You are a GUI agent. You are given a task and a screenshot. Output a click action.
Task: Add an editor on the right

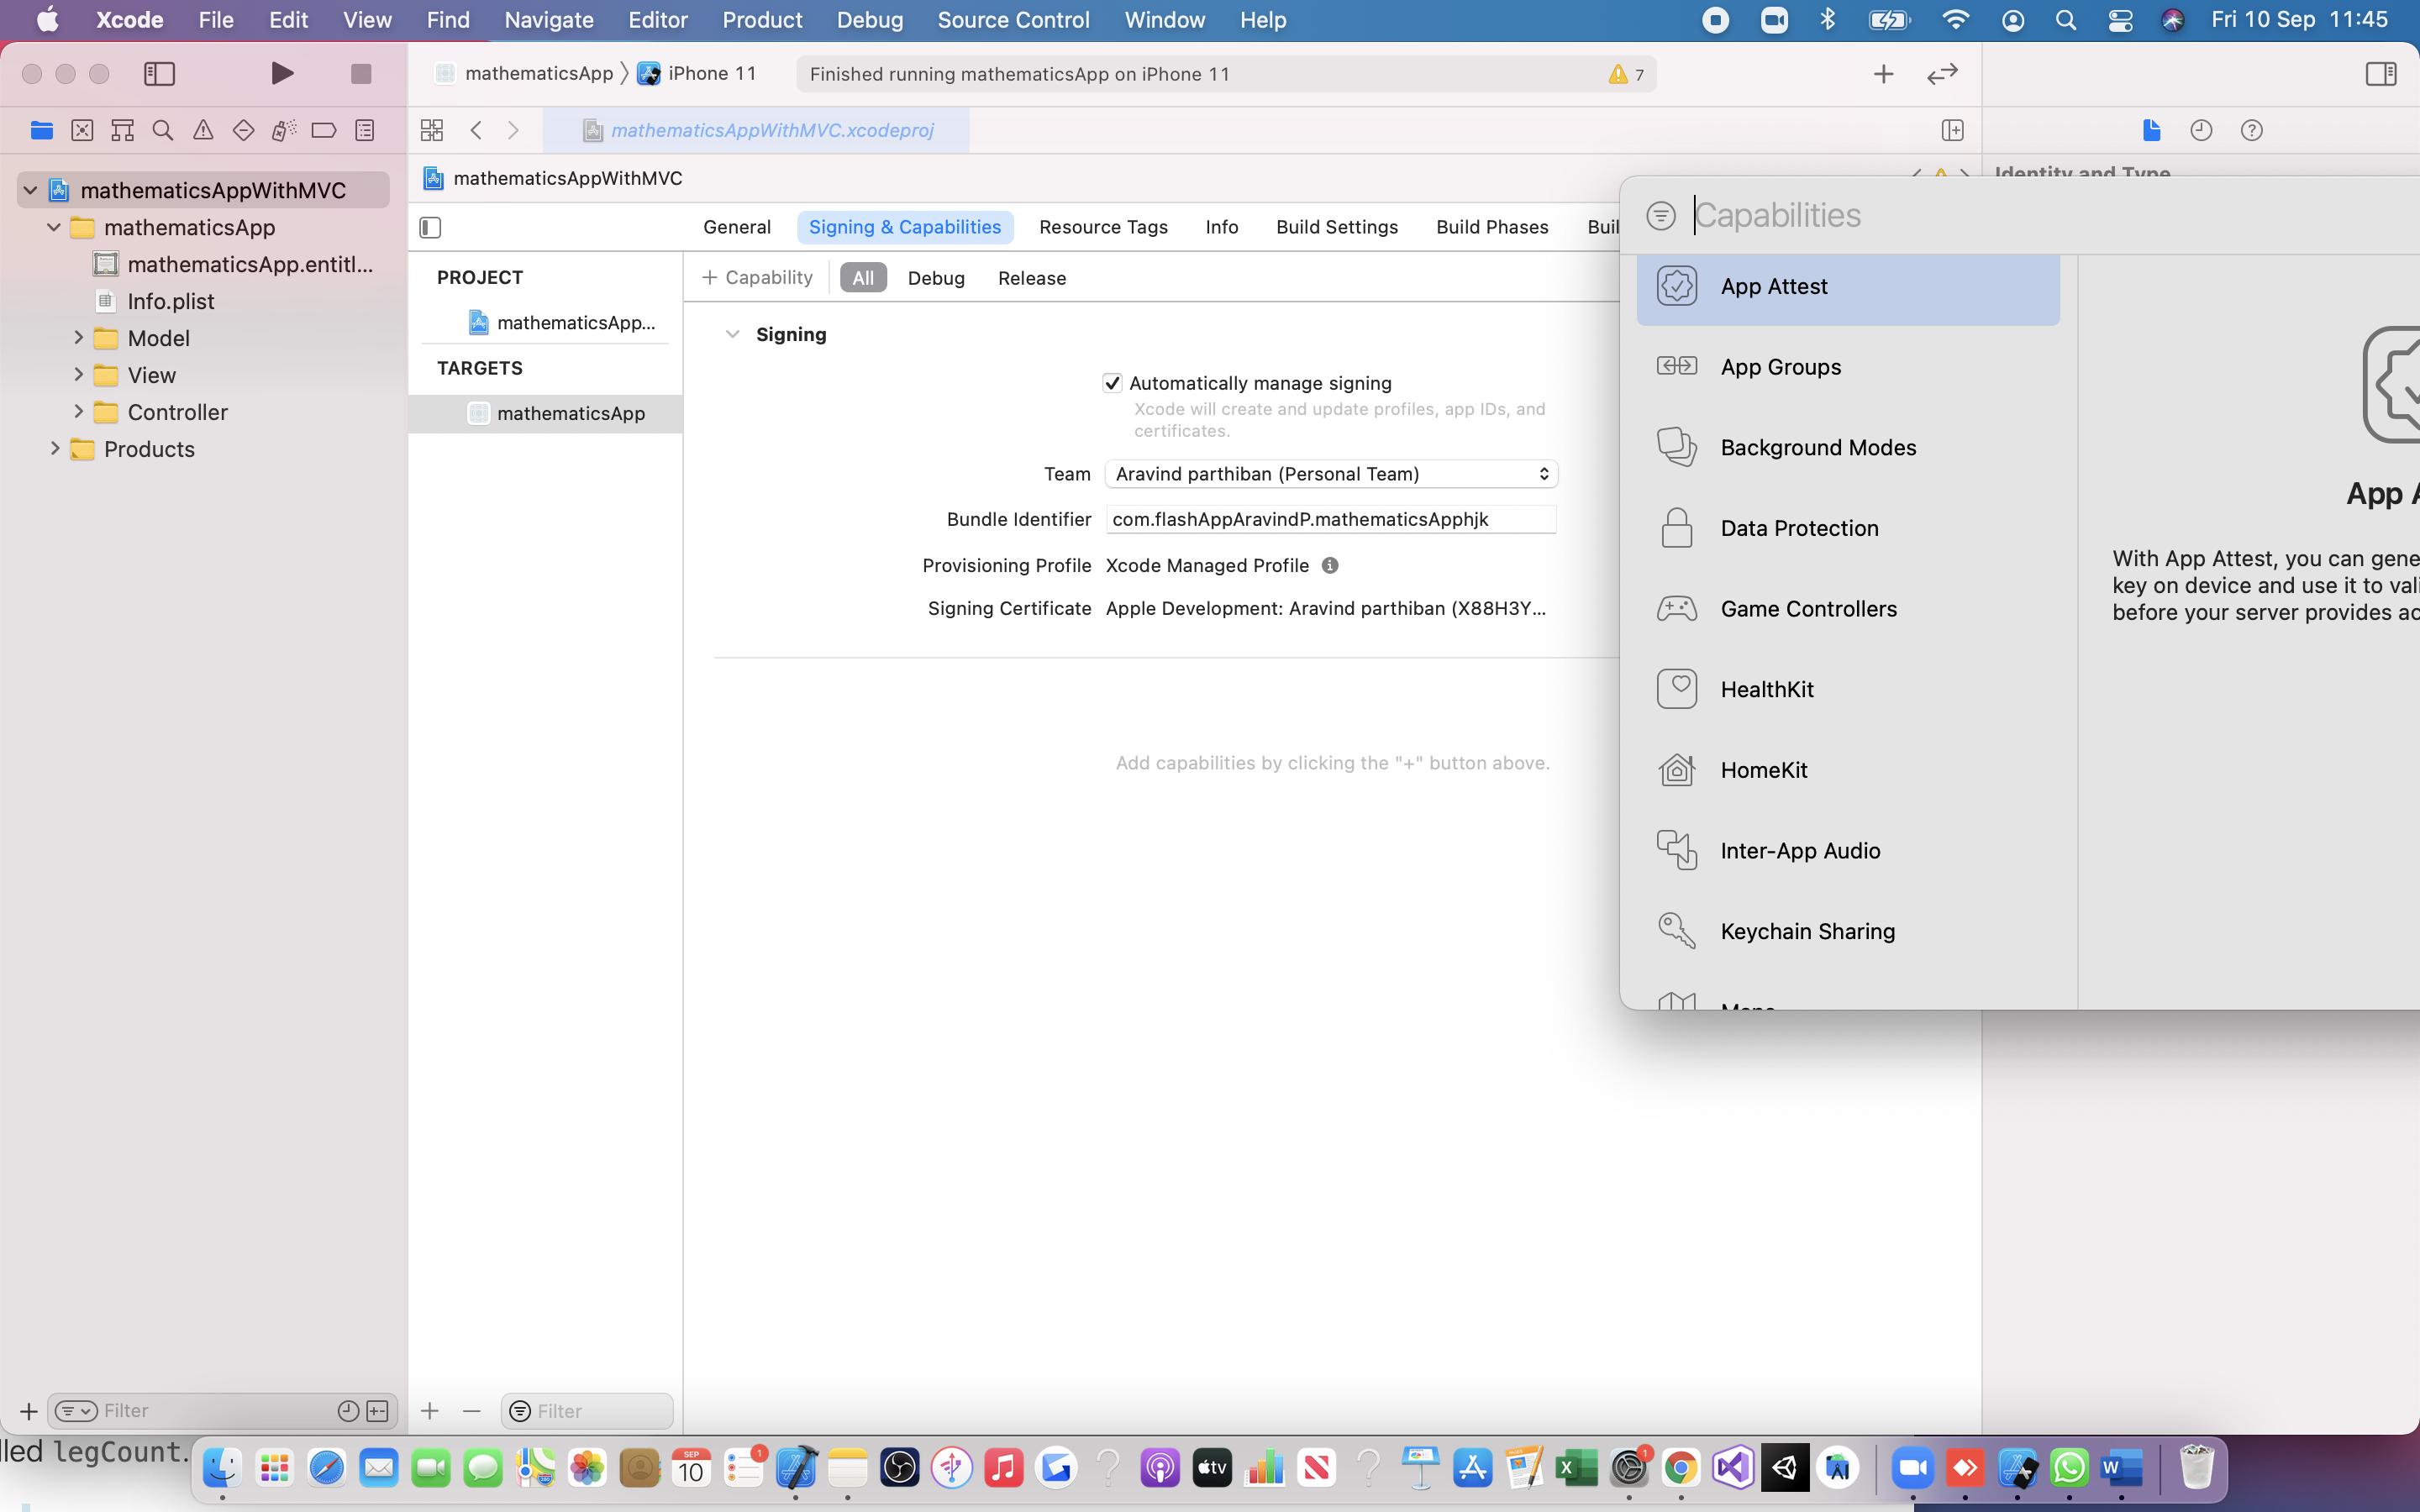pyautogui.click(x=1952, y=130)
